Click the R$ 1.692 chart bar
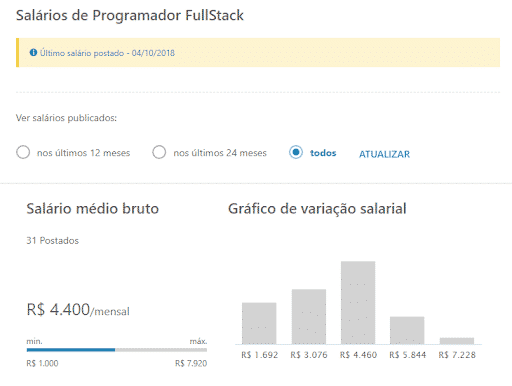This screenshot has width=512, height=386. pos(259,323)
